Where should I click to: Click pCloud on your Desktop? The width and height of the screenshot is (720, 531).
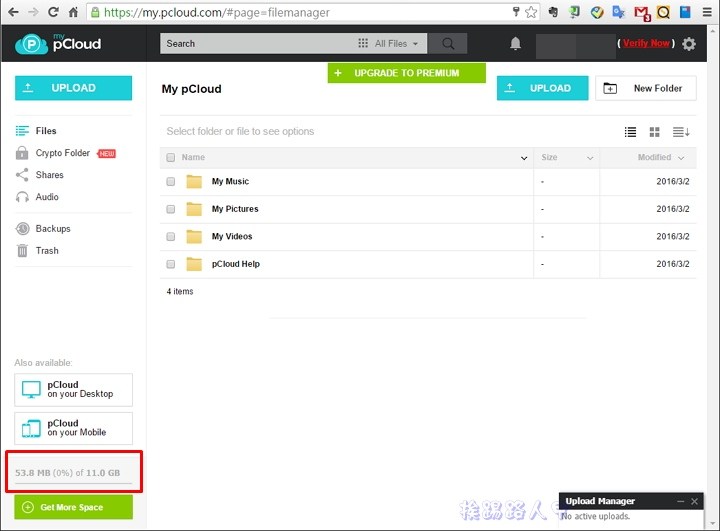pos(73,390)
